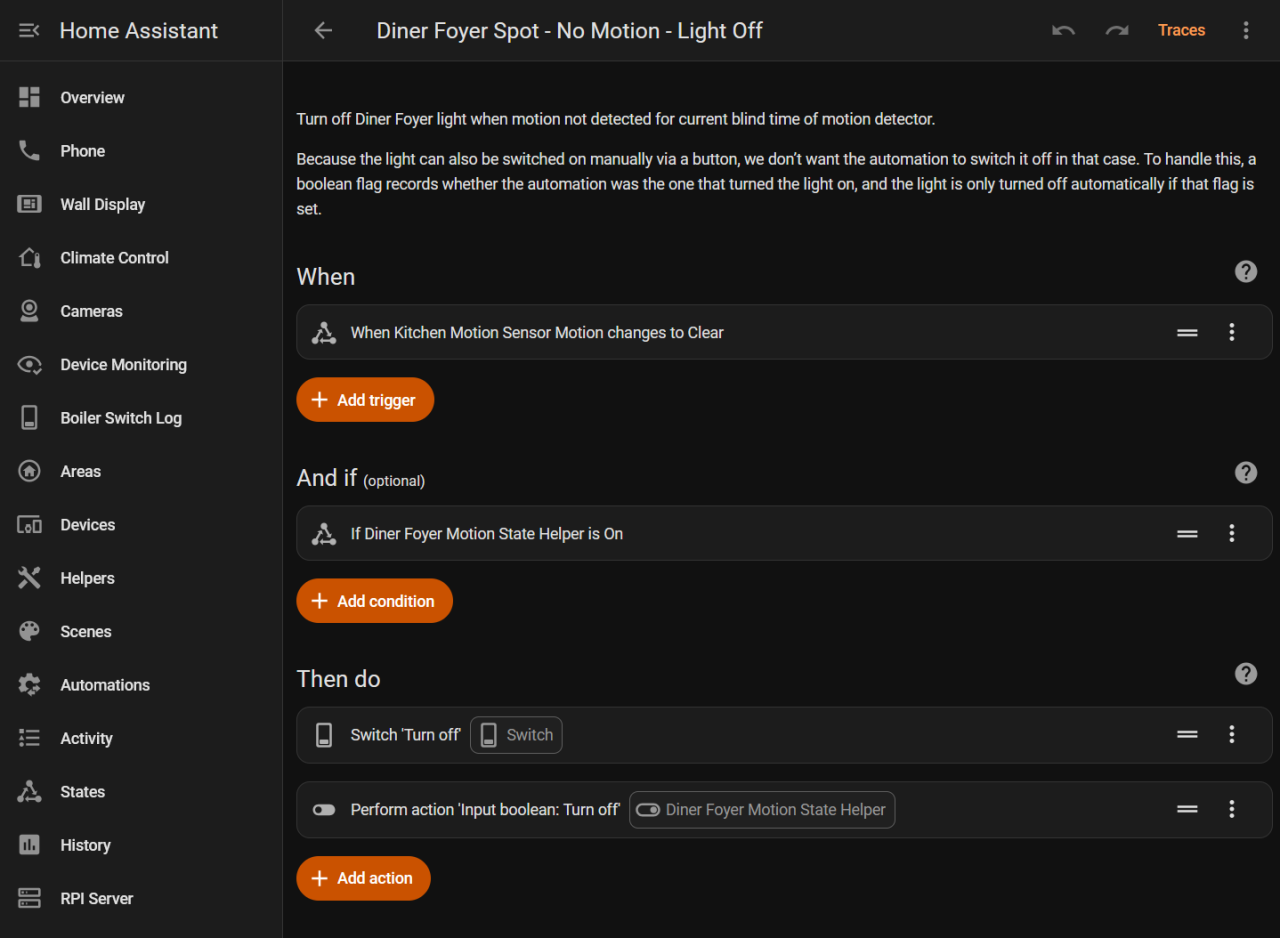
Task: Open options menu for Motion State Helper condition
Action: pos(1232,534)
